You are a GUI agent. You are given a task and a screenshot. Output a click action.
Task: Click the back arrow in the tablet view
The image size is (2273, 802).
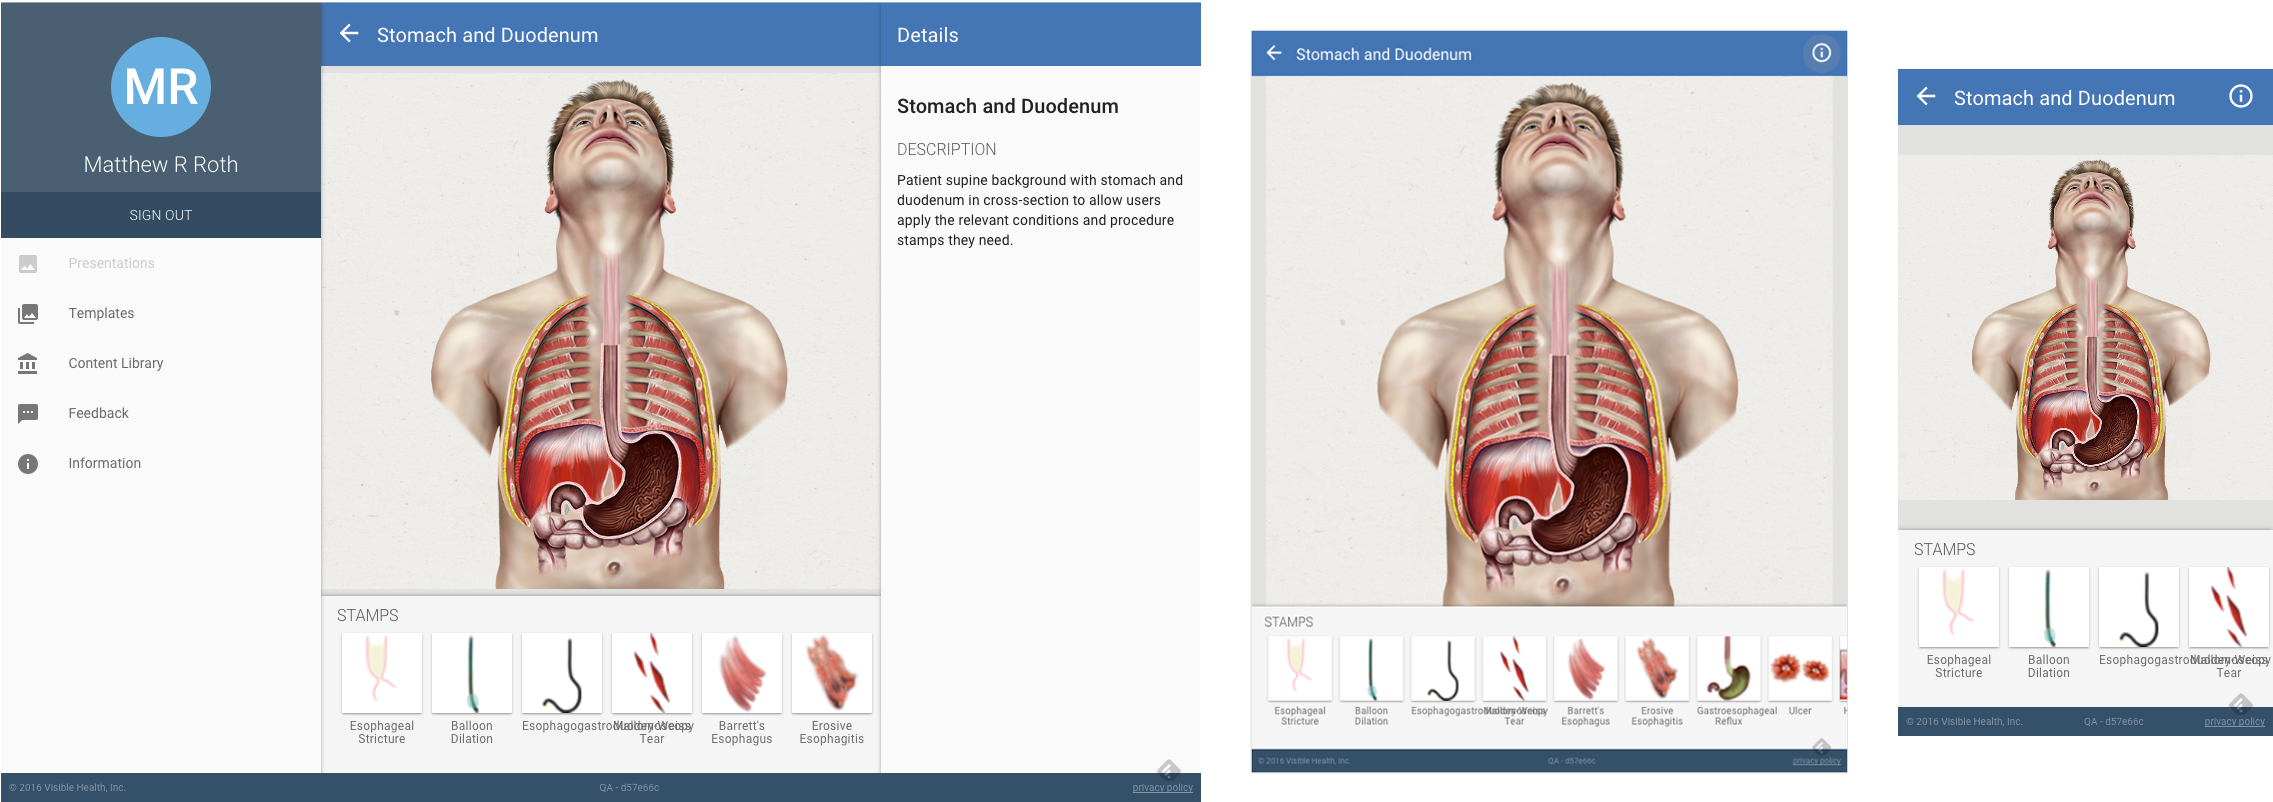[1274, 53]
